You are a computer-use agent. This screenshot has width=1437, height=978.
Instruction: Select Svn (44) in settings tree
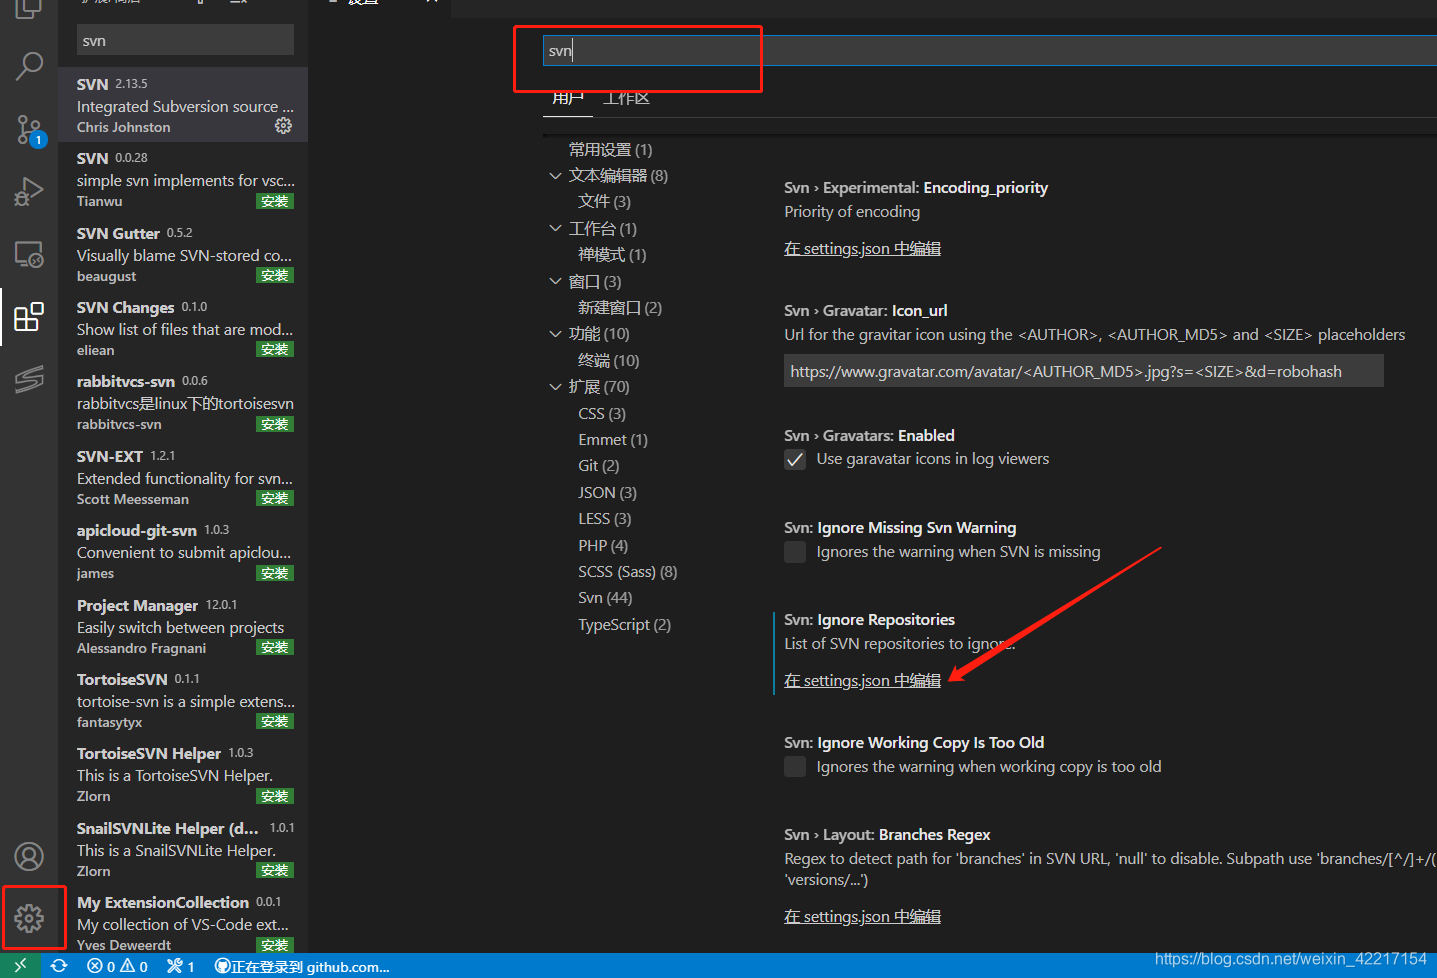point(605,598)
